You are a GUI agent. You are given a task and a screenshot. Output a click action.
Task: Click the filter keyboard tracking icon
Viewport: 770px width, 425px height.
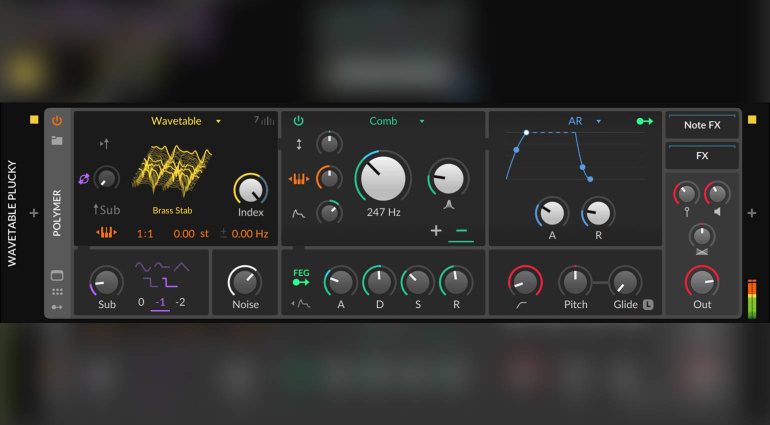pyautogui.click(x=299, y=179)
